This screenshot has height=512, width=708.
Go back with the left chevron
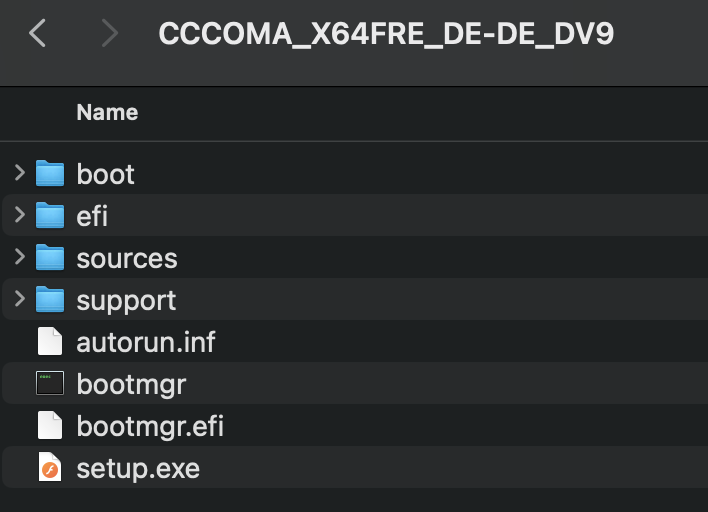click(x=38, y=34)
